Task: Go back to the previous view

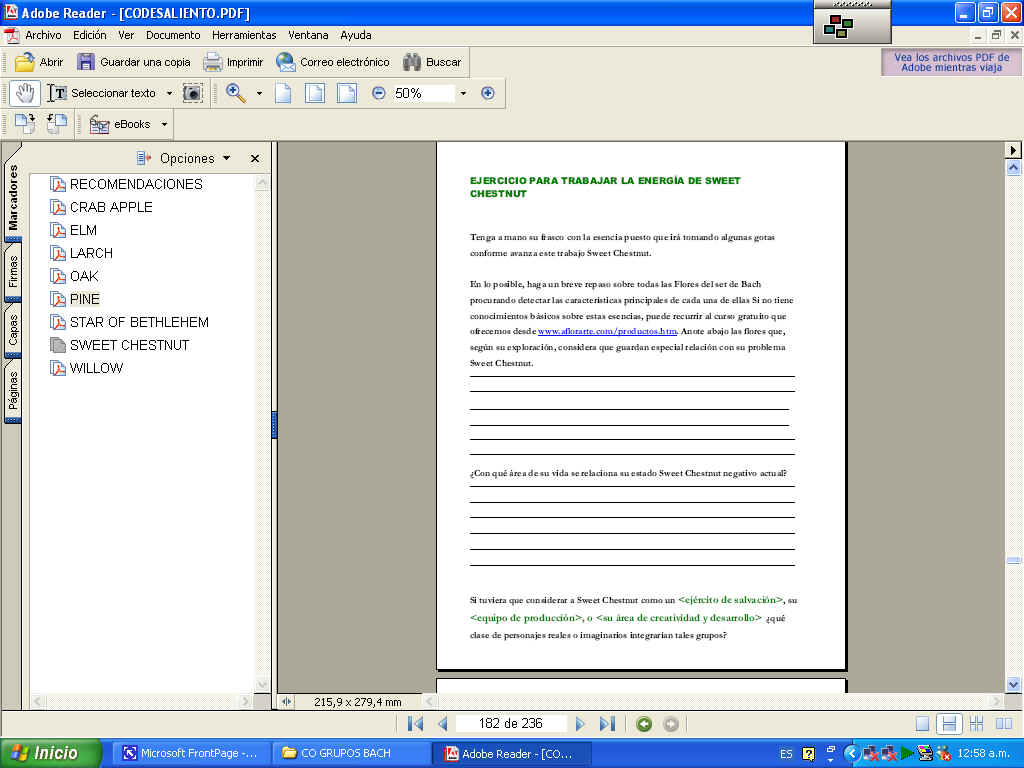Action: pos(644,724)
